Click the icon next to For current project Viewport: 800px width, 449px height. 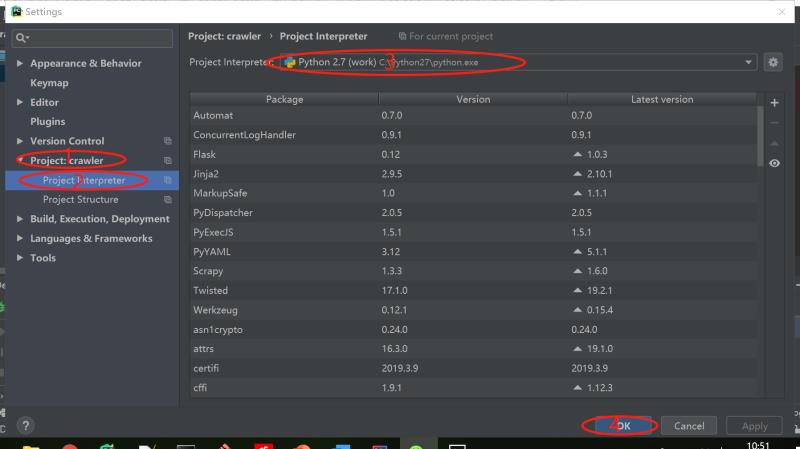[402, 36]
